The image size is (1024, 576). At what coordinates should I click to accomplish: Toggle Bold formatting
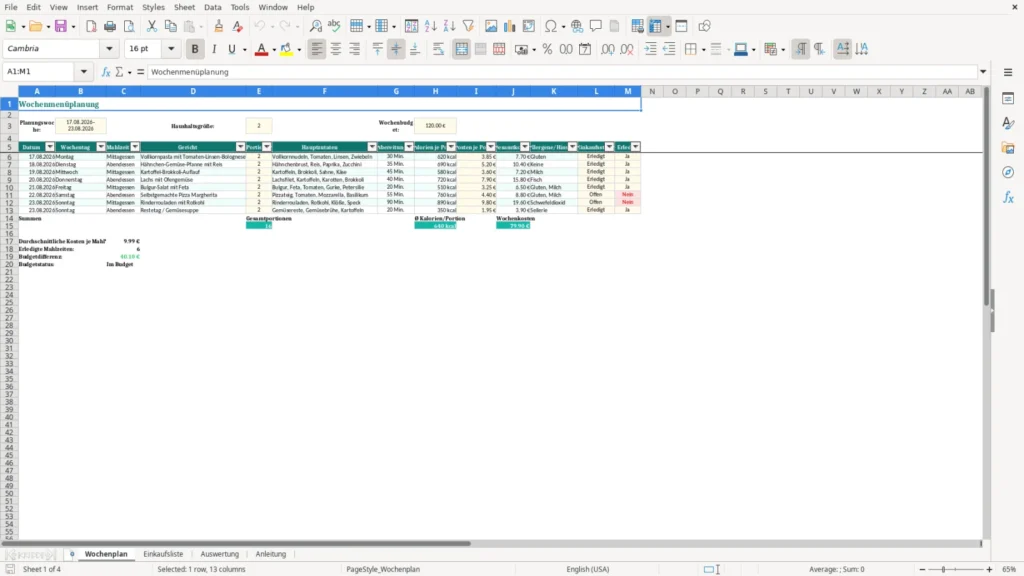coord(195,49)
